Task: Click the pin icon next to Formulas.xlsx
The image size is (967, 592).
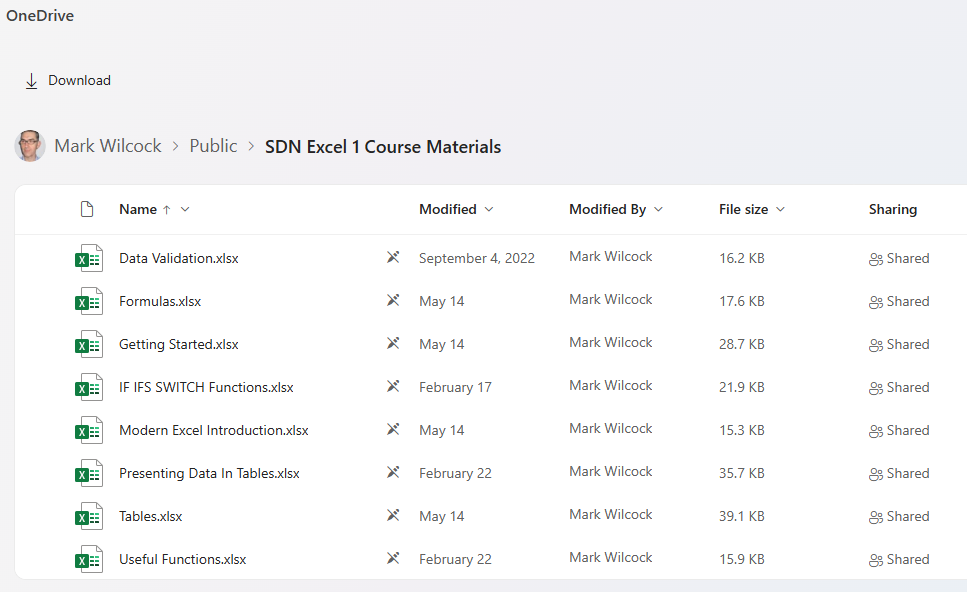Action: [x=393, y=301]
